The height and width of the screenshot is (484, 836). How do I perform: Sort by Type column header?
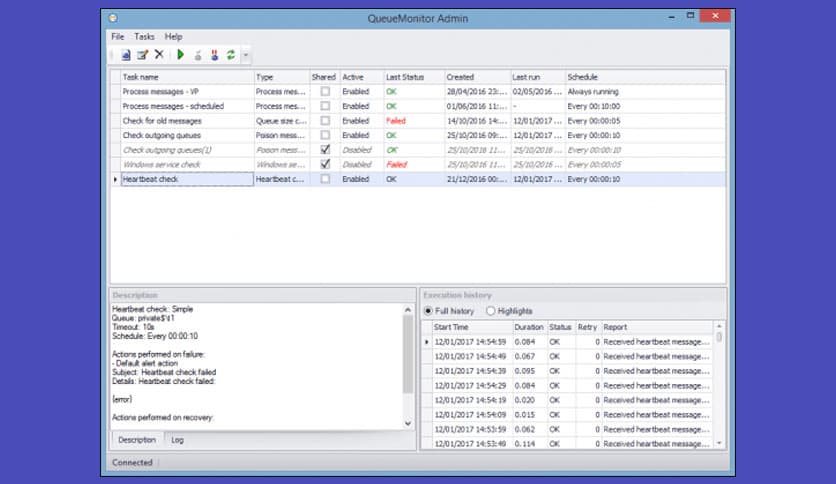pyautogui.click(x=282, y=77)
